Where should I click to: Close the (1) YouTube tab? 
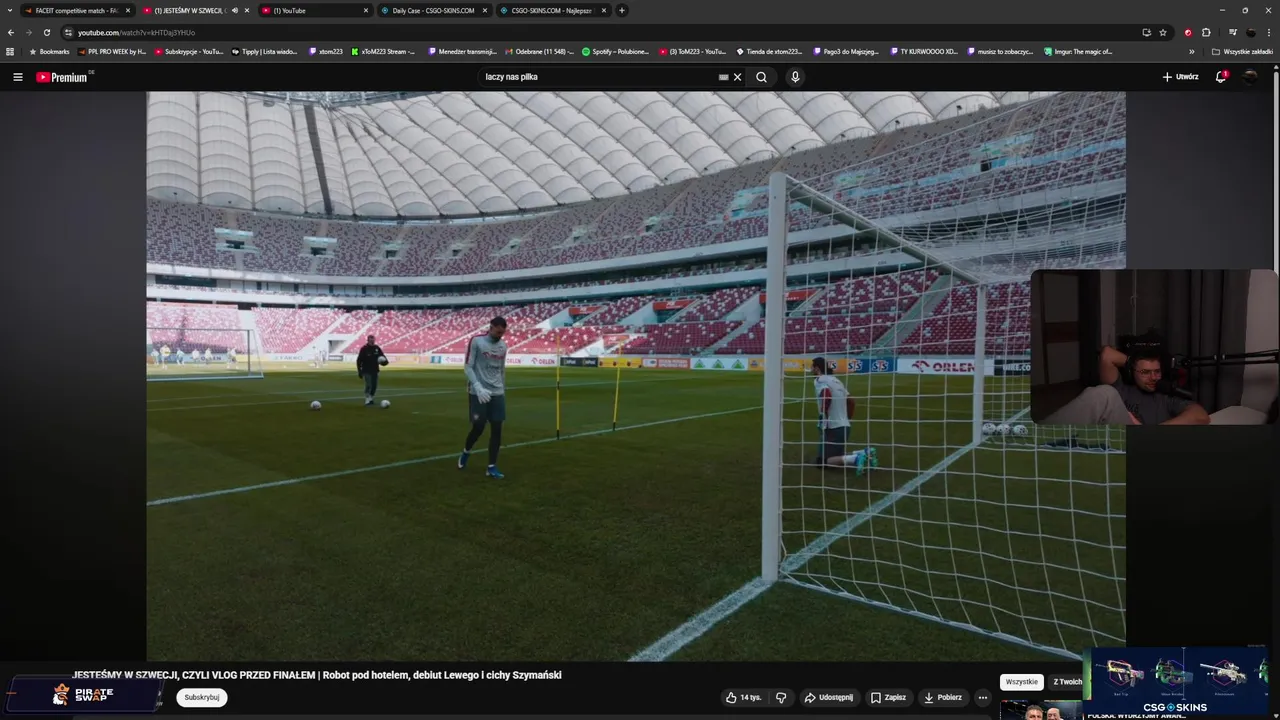pos(366,10)
